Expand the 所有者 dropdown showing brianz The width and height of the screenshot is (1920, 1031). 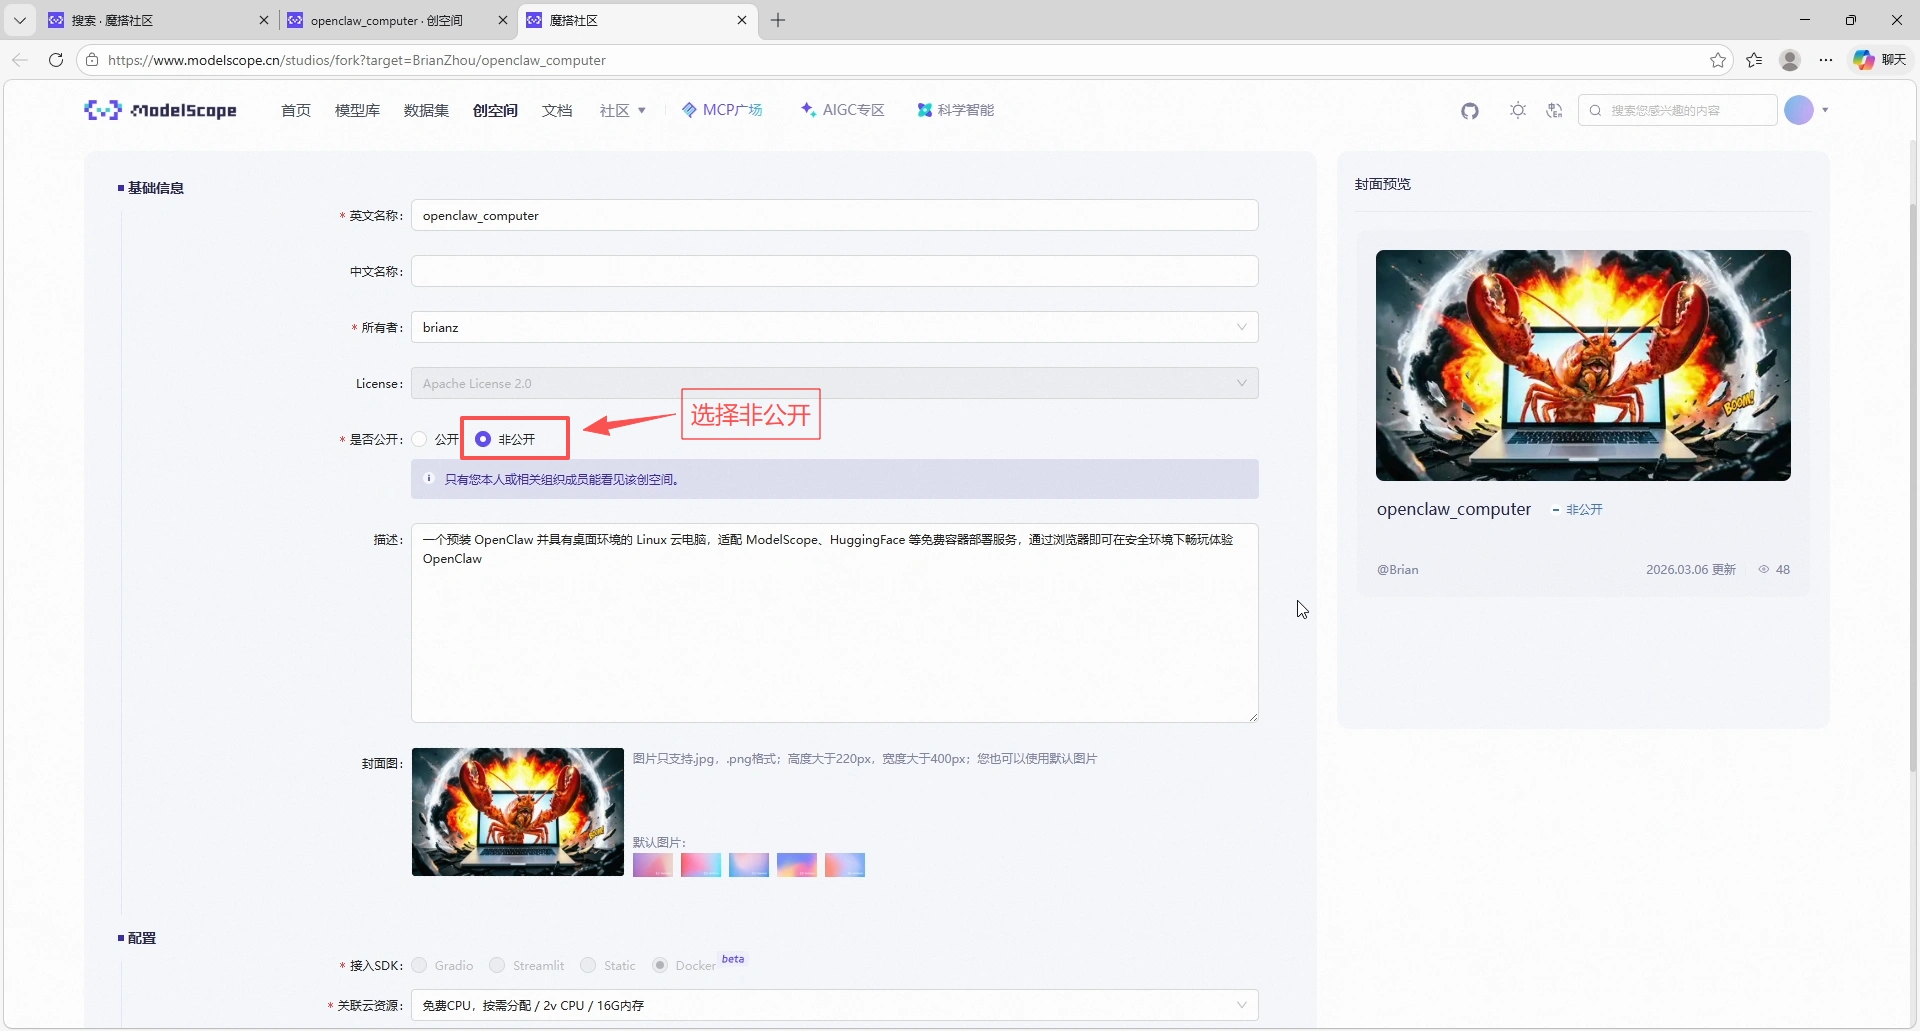(835, 327)
